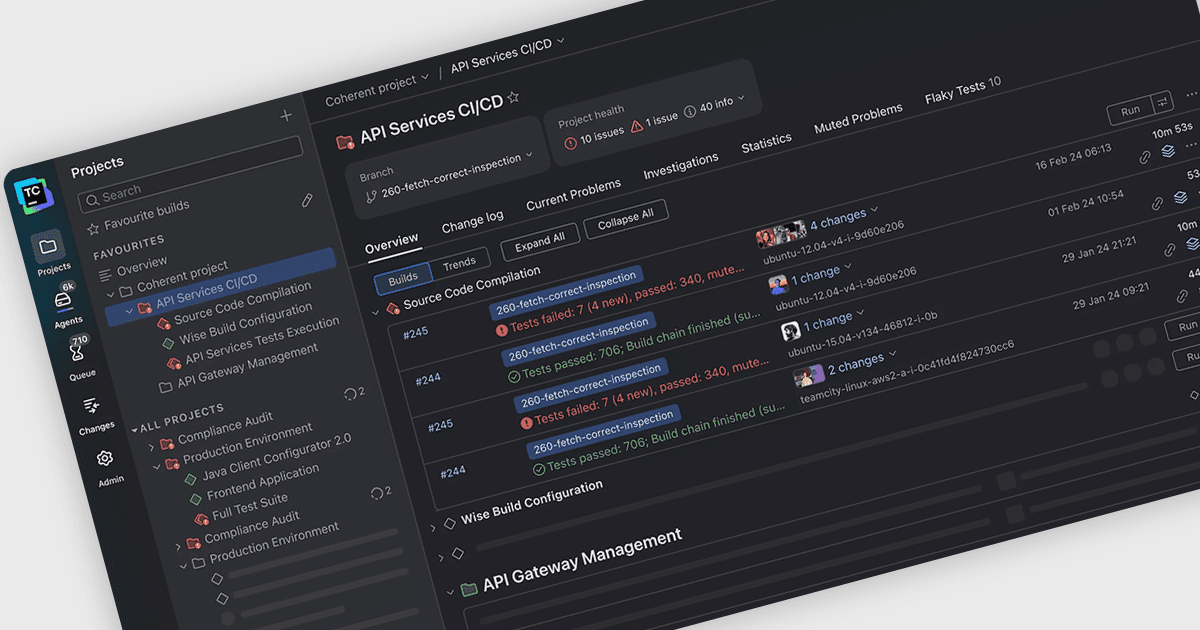The width and height of the screenshot is (1200, 630).
Task: Collapse the Coherent project tree node
Action: click(x=111, y=296)
